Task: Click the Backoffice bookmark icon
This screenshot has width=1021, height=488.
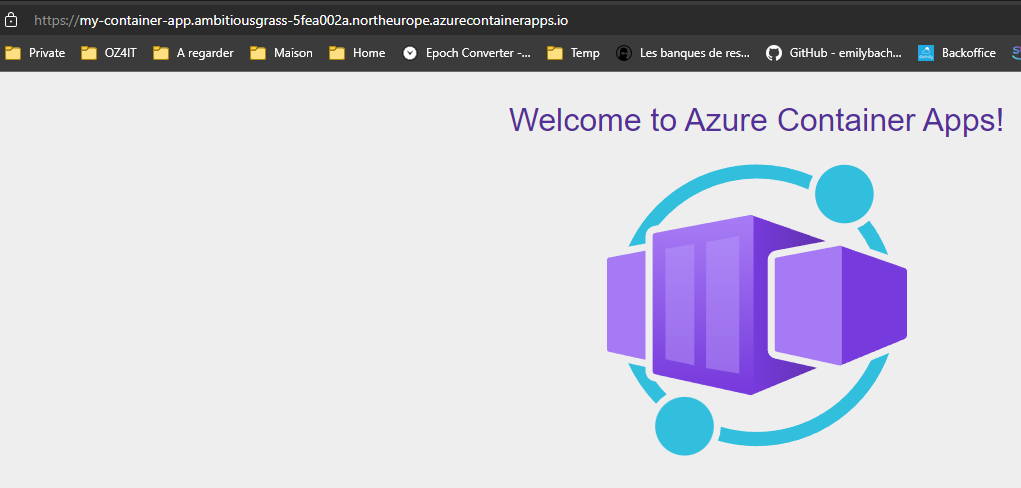Action: (926, 53)
